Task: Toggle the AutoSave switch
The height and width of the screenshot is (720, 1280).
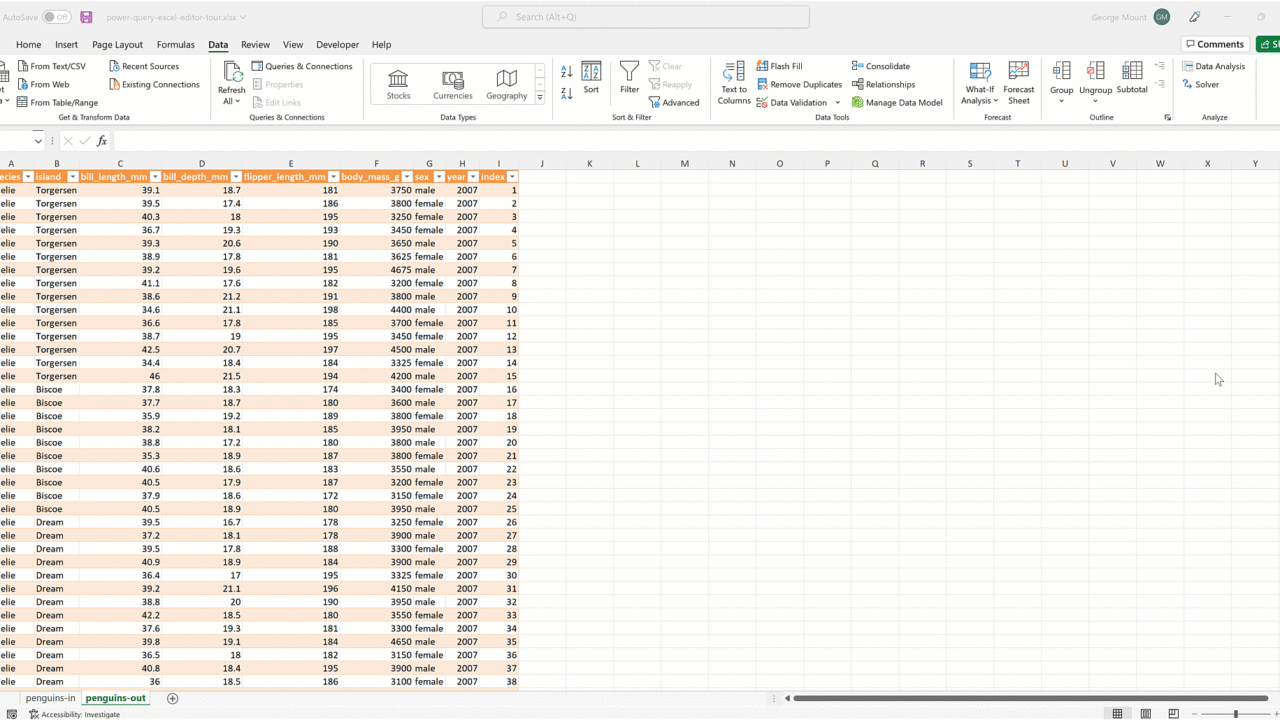Action: [56, 17]
